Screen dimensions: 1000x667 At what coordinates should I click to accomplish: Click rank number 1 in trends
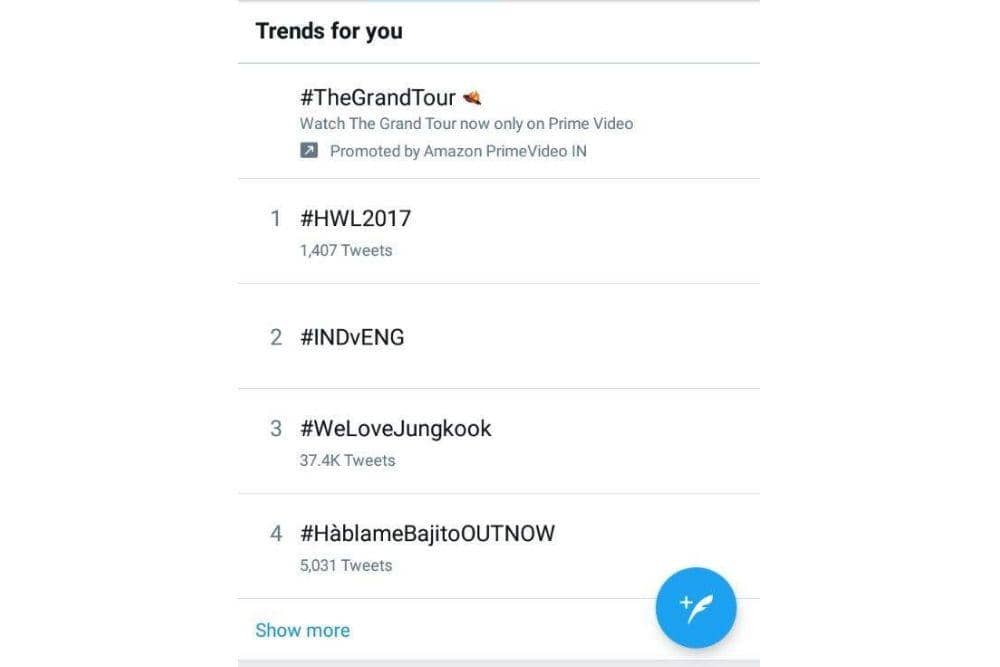pos(276,219)
